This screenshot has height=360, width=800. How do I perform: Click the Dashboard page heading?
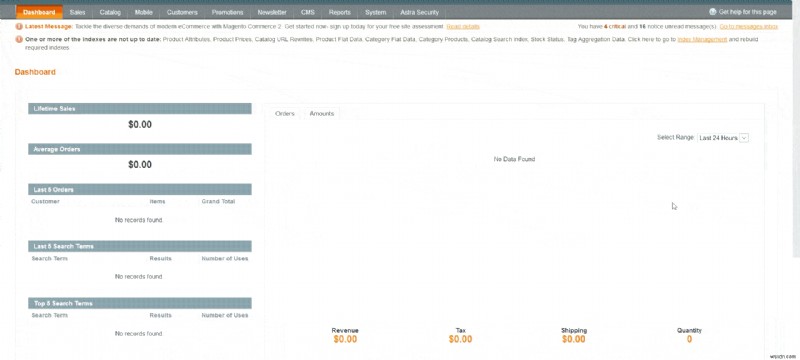[x=35, y=72]
